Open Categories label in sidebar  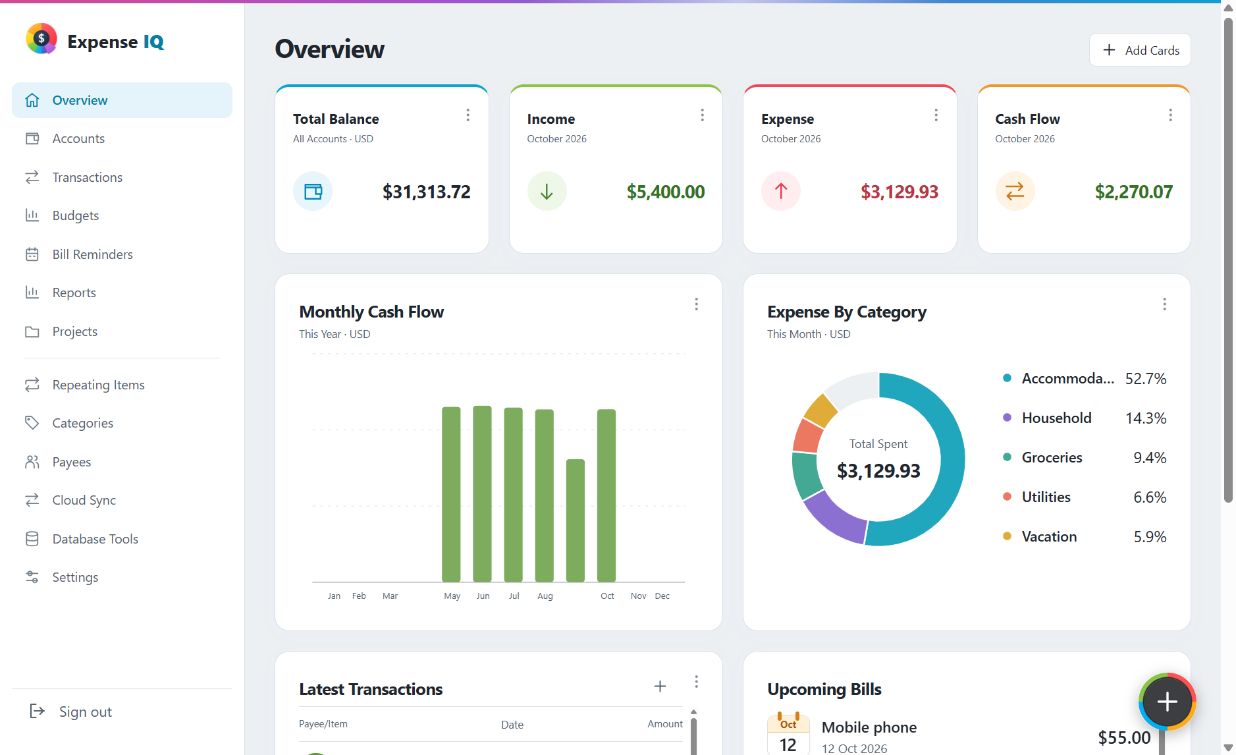click(83, 423)
